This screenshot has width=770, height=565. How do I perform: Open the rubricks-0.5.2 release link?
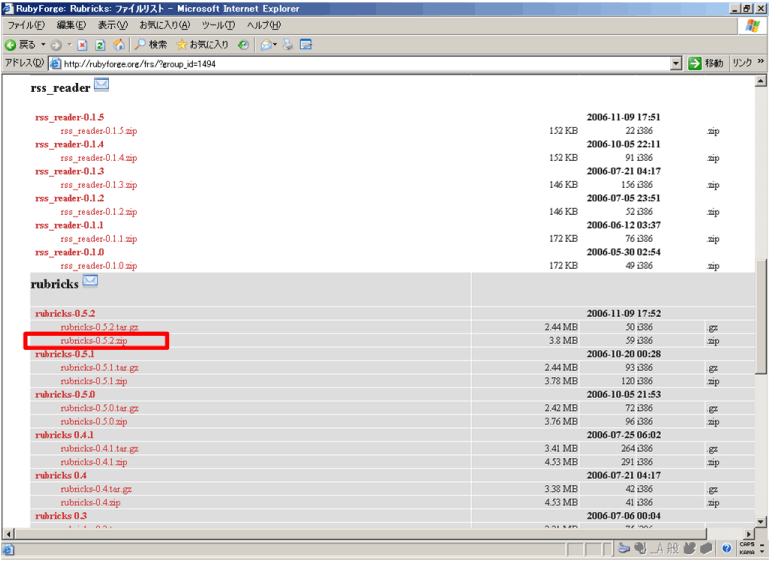tap(65, 313)
